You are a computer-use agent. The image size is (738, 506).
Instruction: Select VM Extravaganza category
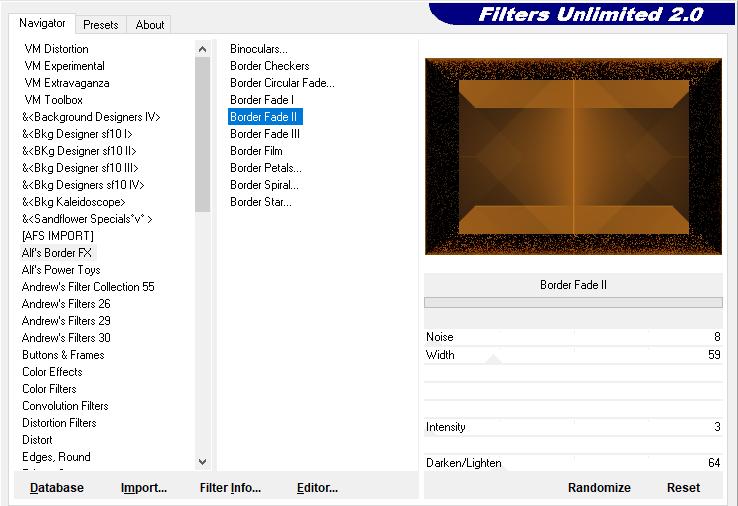click(67, 83)
